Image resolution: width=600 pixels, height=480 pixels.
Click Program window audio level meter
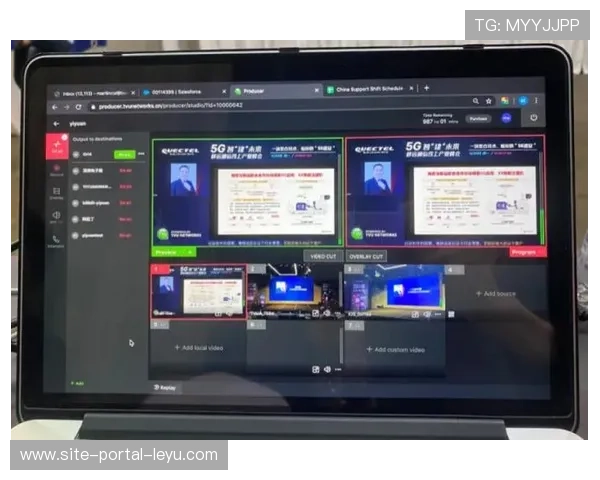tap(541, 198)
